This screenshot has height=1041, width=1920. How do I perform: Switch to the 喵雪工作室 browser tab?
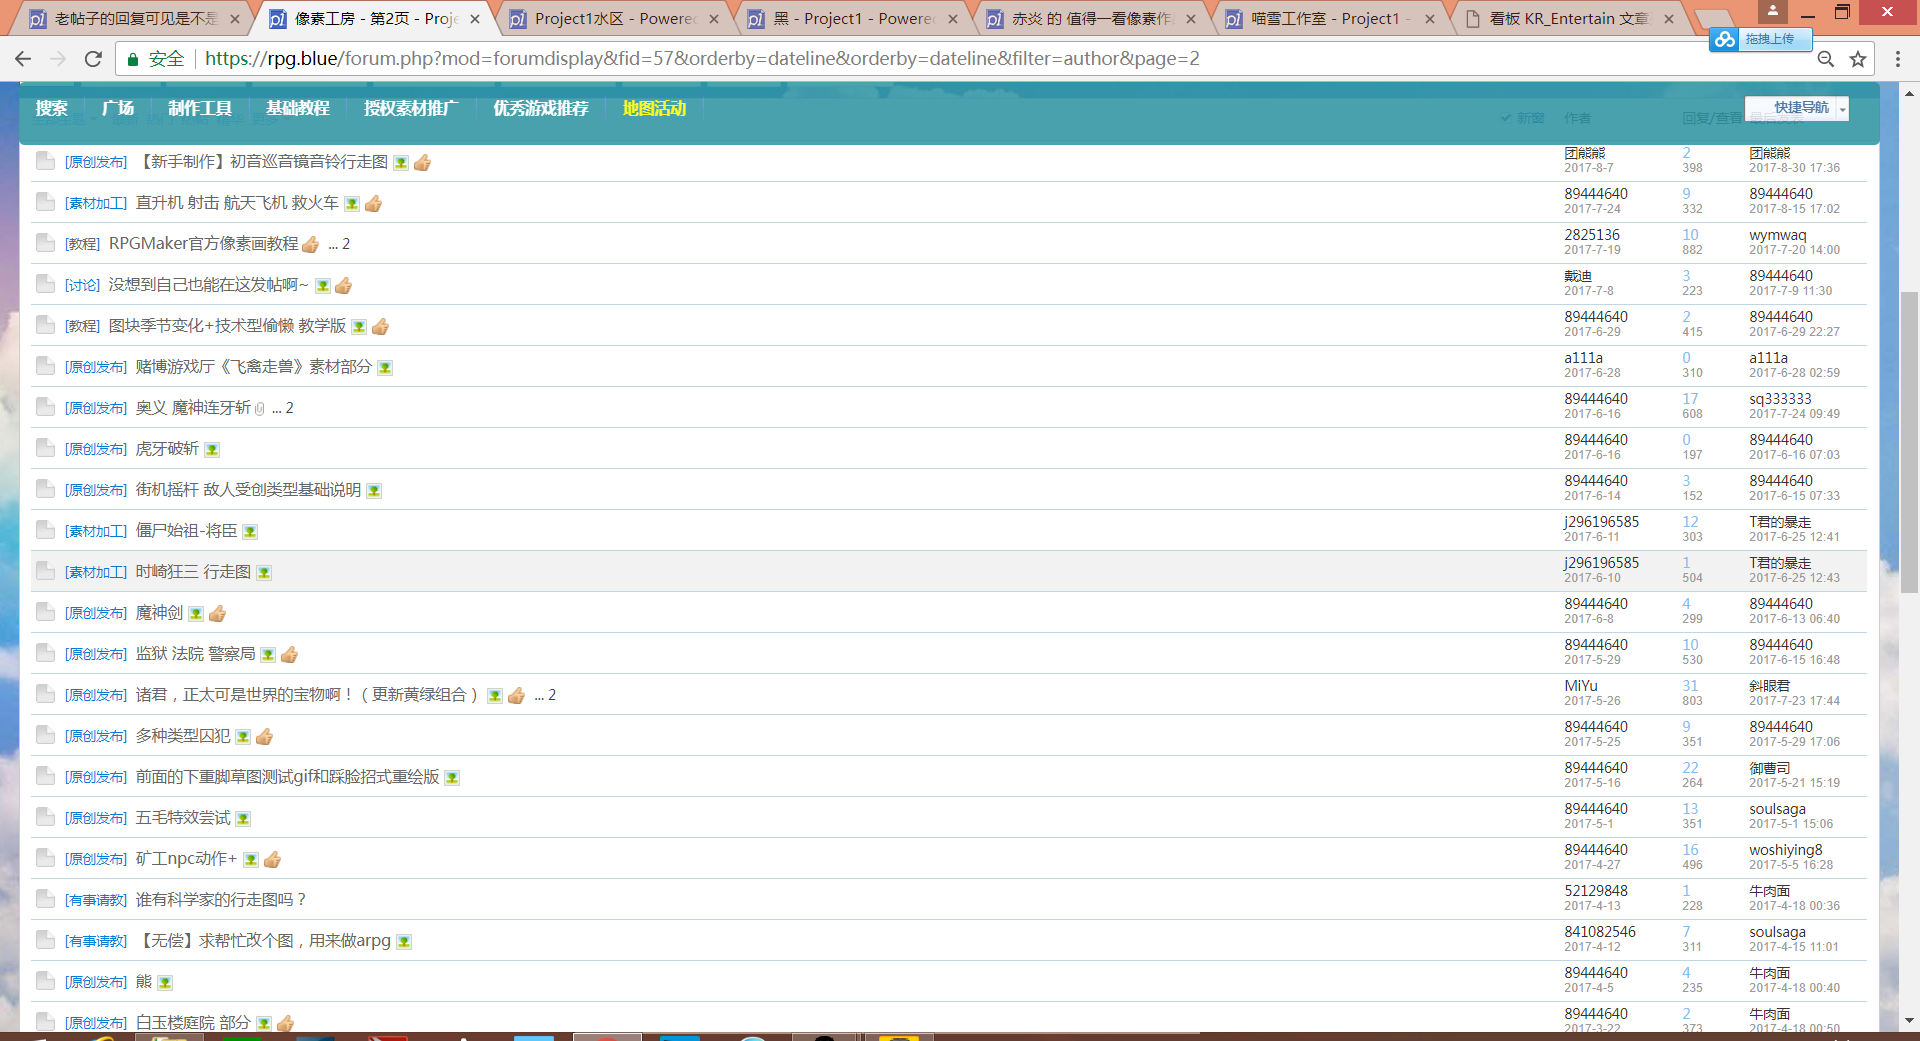click(1331, 19)
